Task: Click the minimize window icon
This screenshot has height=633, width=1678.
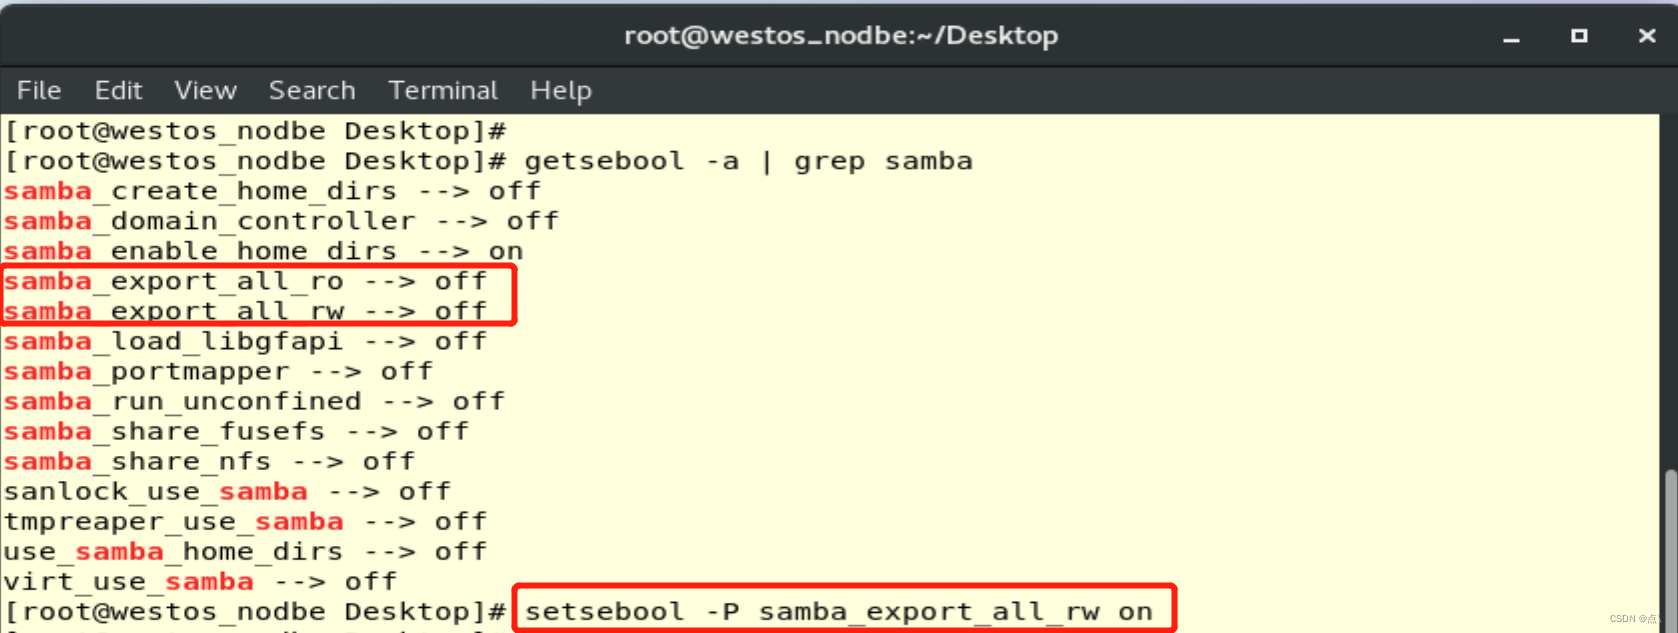Action: [x=1510, y=35]
